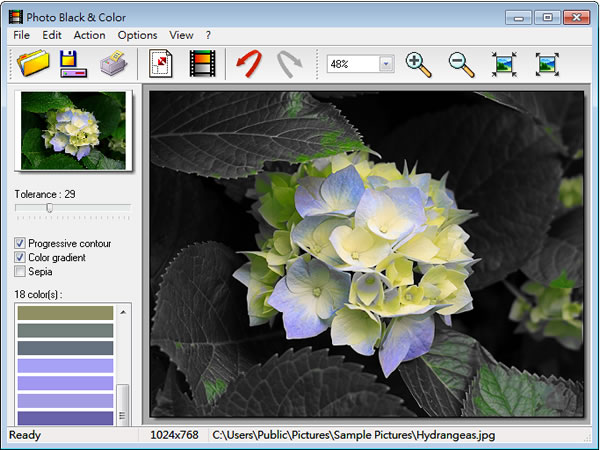Enable the Sepia checkbox
The image size is (600, 450).
click(20, 271)
